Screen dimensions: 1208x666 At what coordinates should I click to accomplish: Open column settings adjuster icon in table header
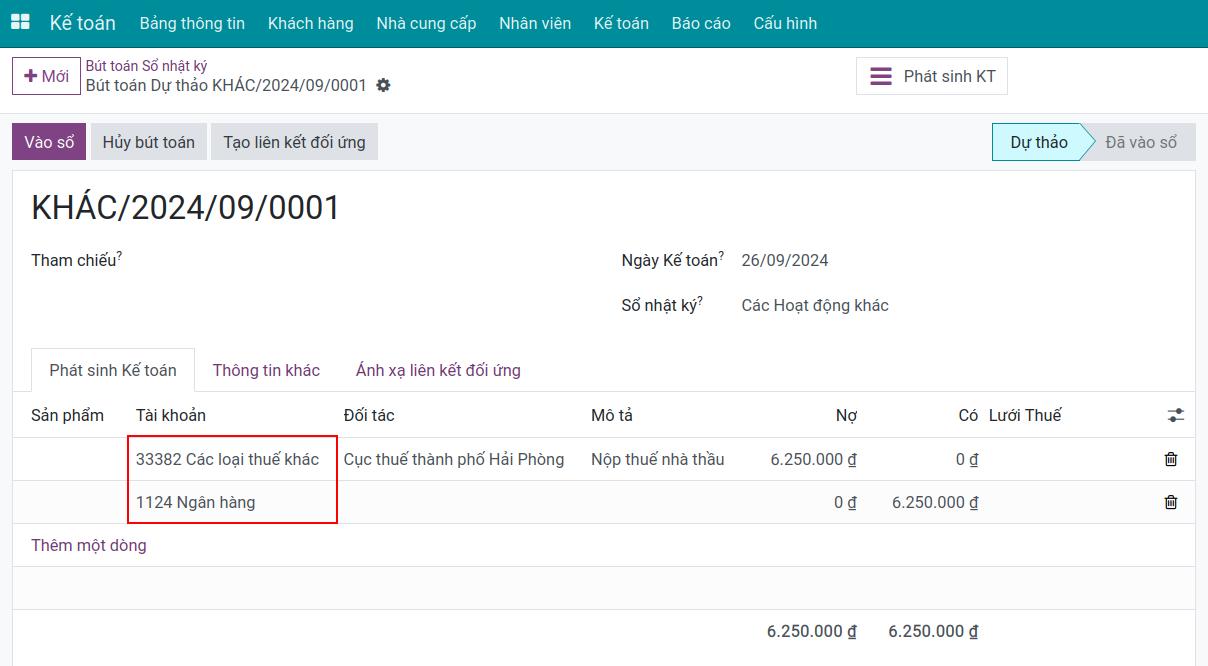[1175, 415]
